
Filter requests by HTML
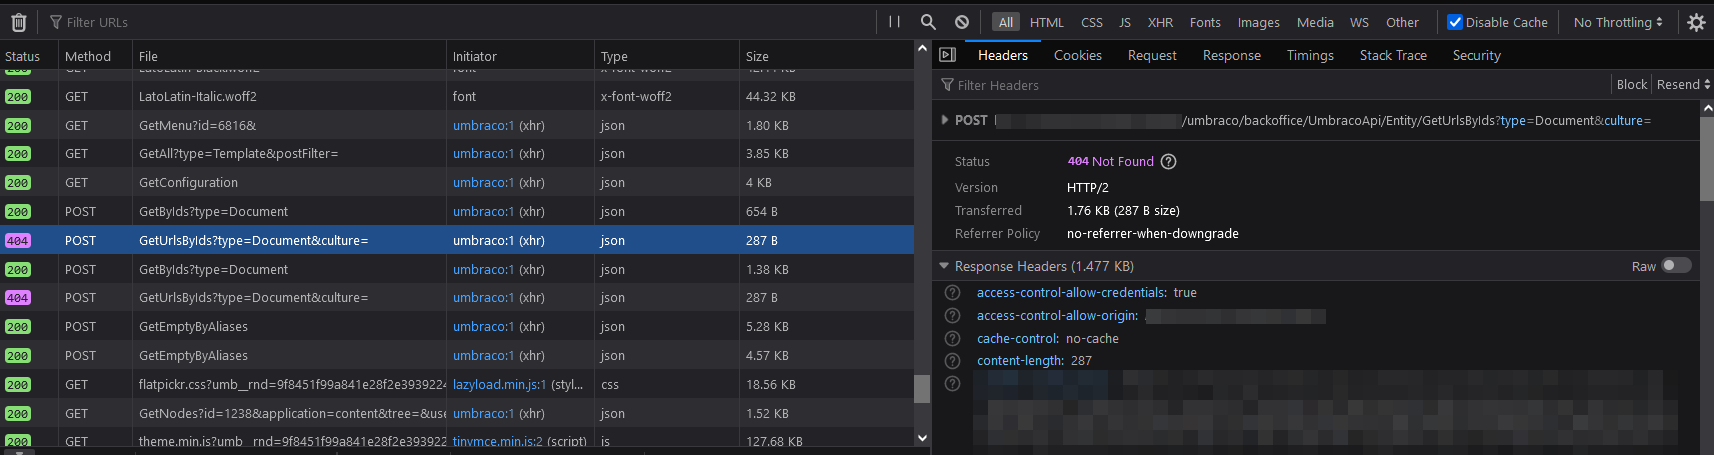click(x=1047, y=22)
